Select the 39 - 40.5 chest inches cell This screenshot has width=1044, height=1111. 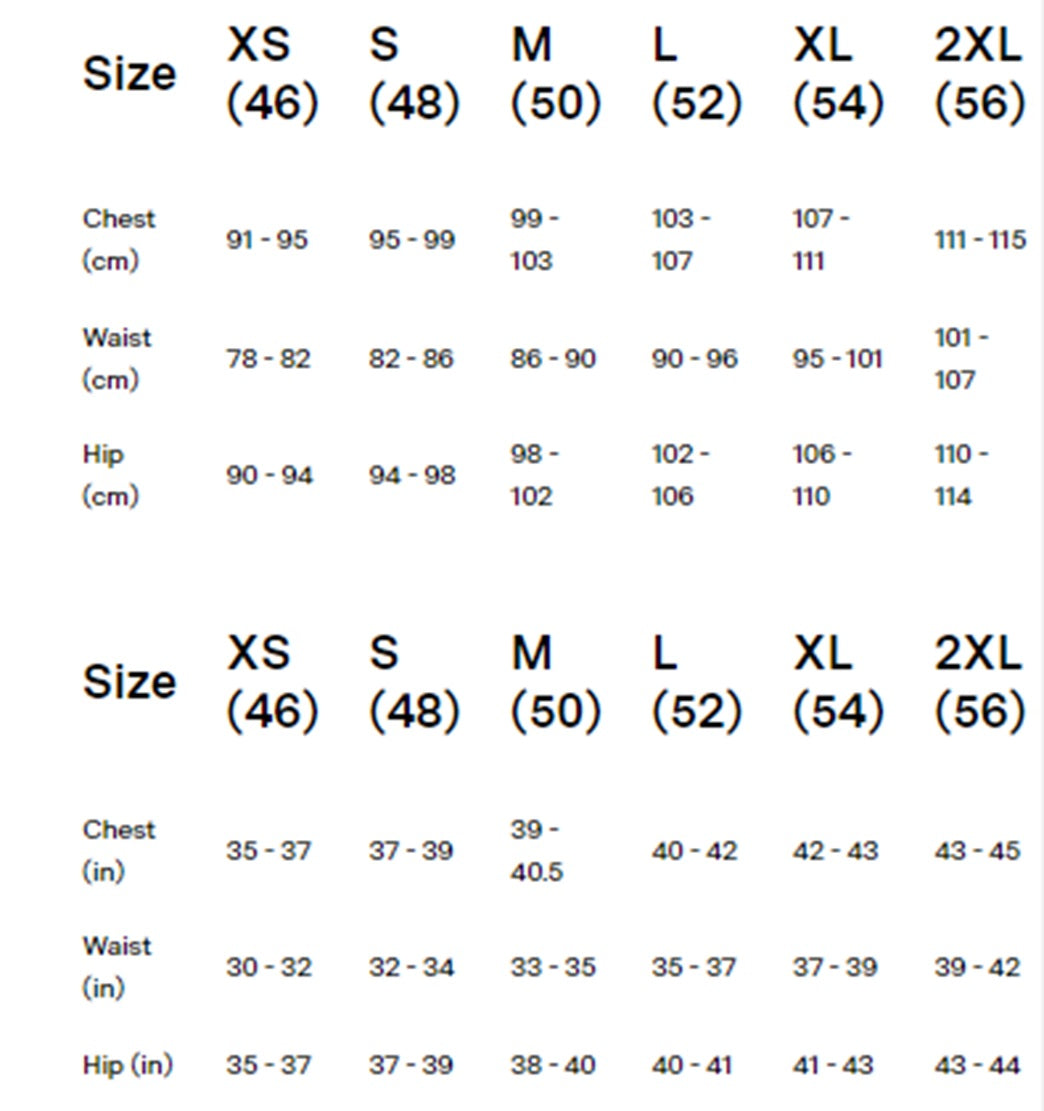[x=536, y=850]
